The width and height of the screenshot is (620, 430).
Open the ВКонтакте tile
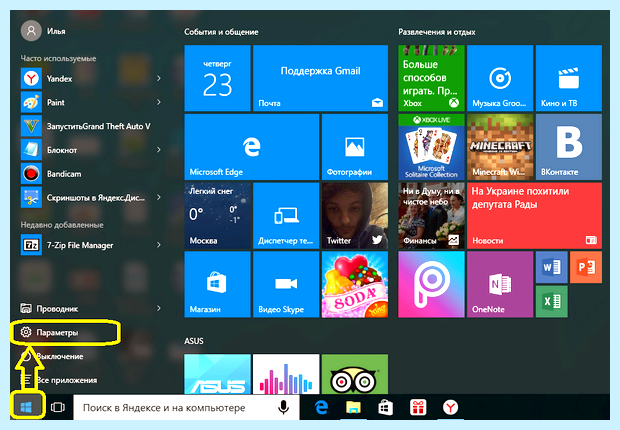(569, 147)
